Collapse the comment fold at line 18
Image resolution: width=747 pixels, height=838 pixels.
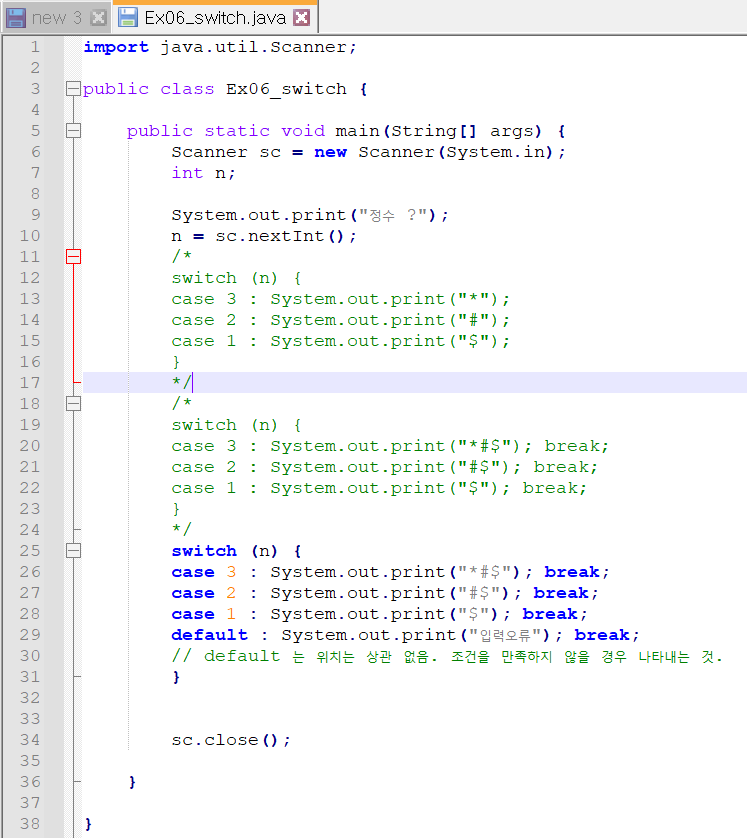point(73,404)
